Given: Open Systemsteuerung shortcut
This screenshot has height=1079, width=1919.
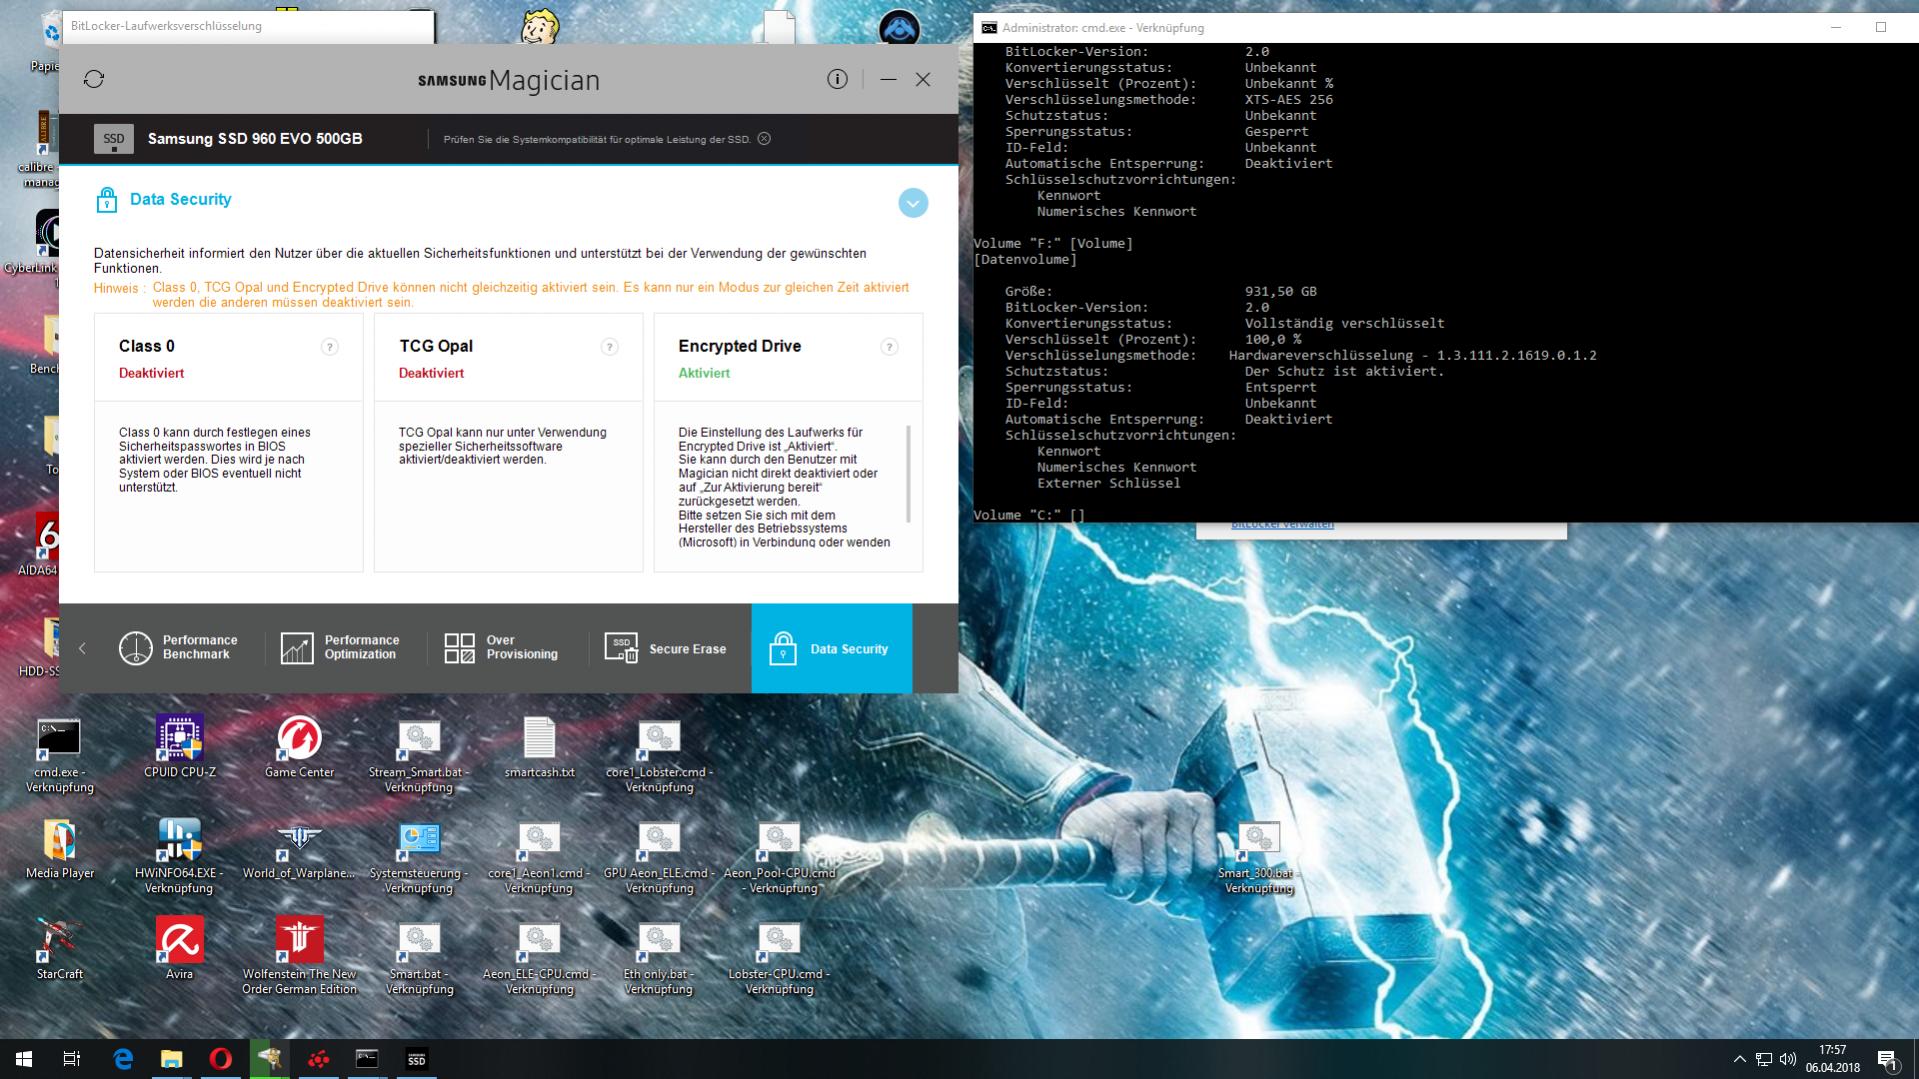Looking at the screenshot, I should (419, 857).
